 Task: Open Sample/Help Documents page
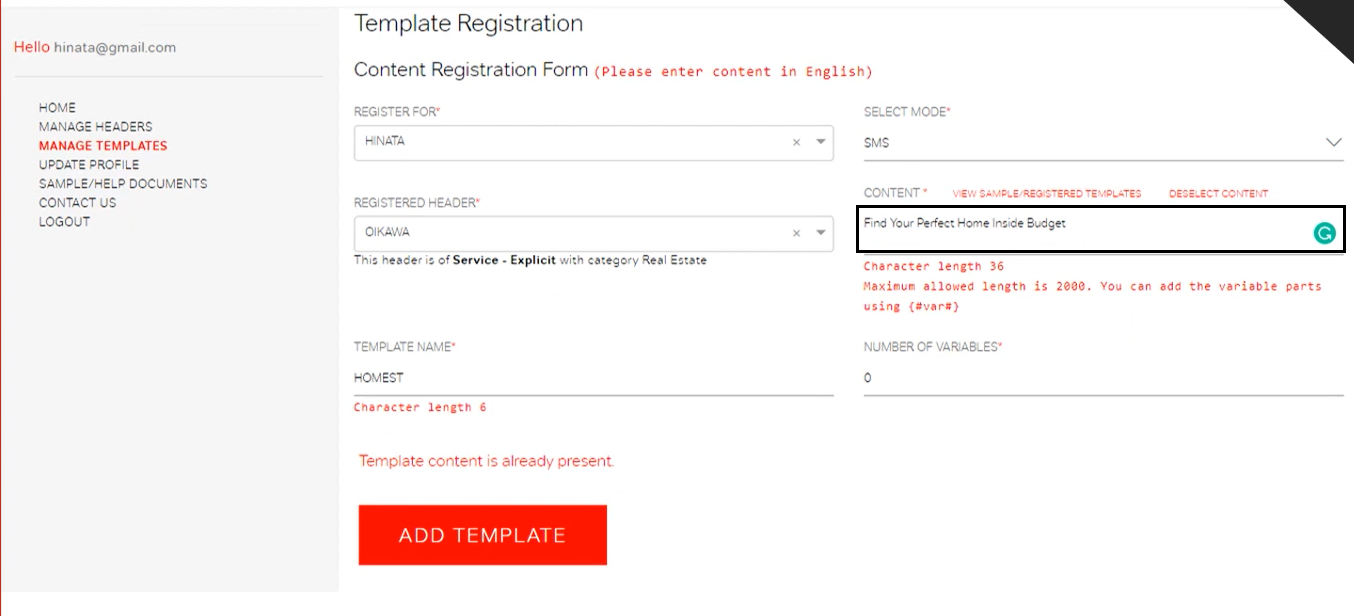(123, 184)
